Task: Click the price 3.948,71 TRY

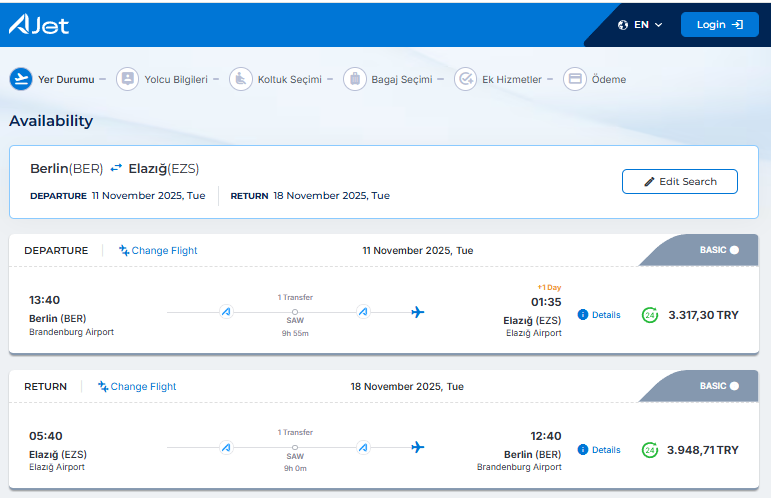Action: click(x=703, y=450)
